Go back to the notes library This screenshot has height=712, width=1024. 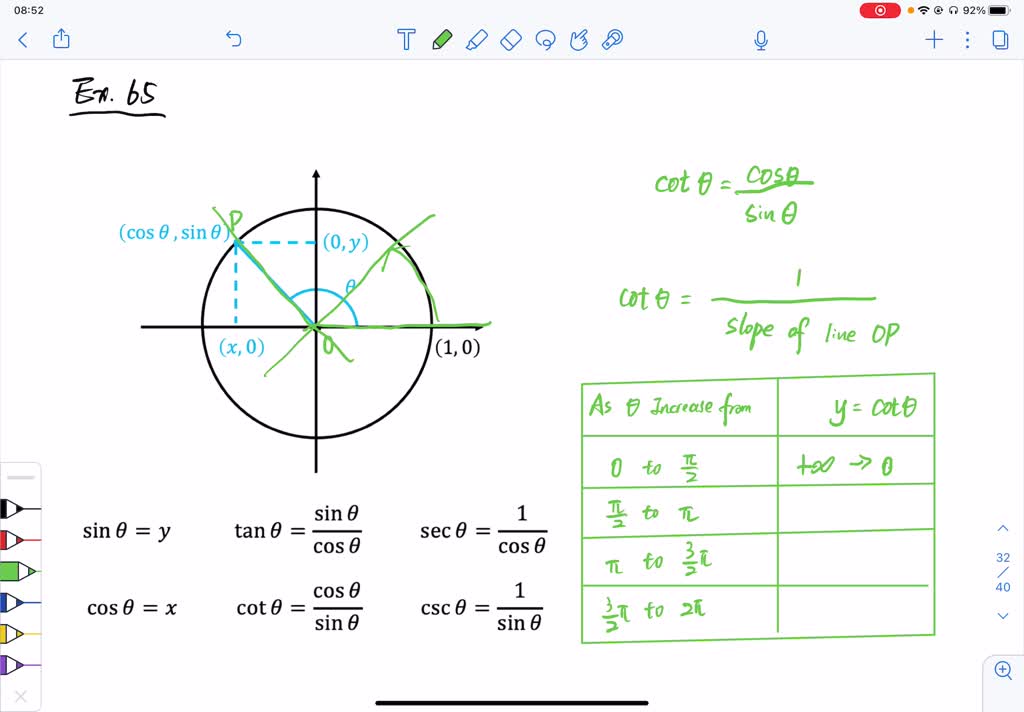click(x=23, y=40)
